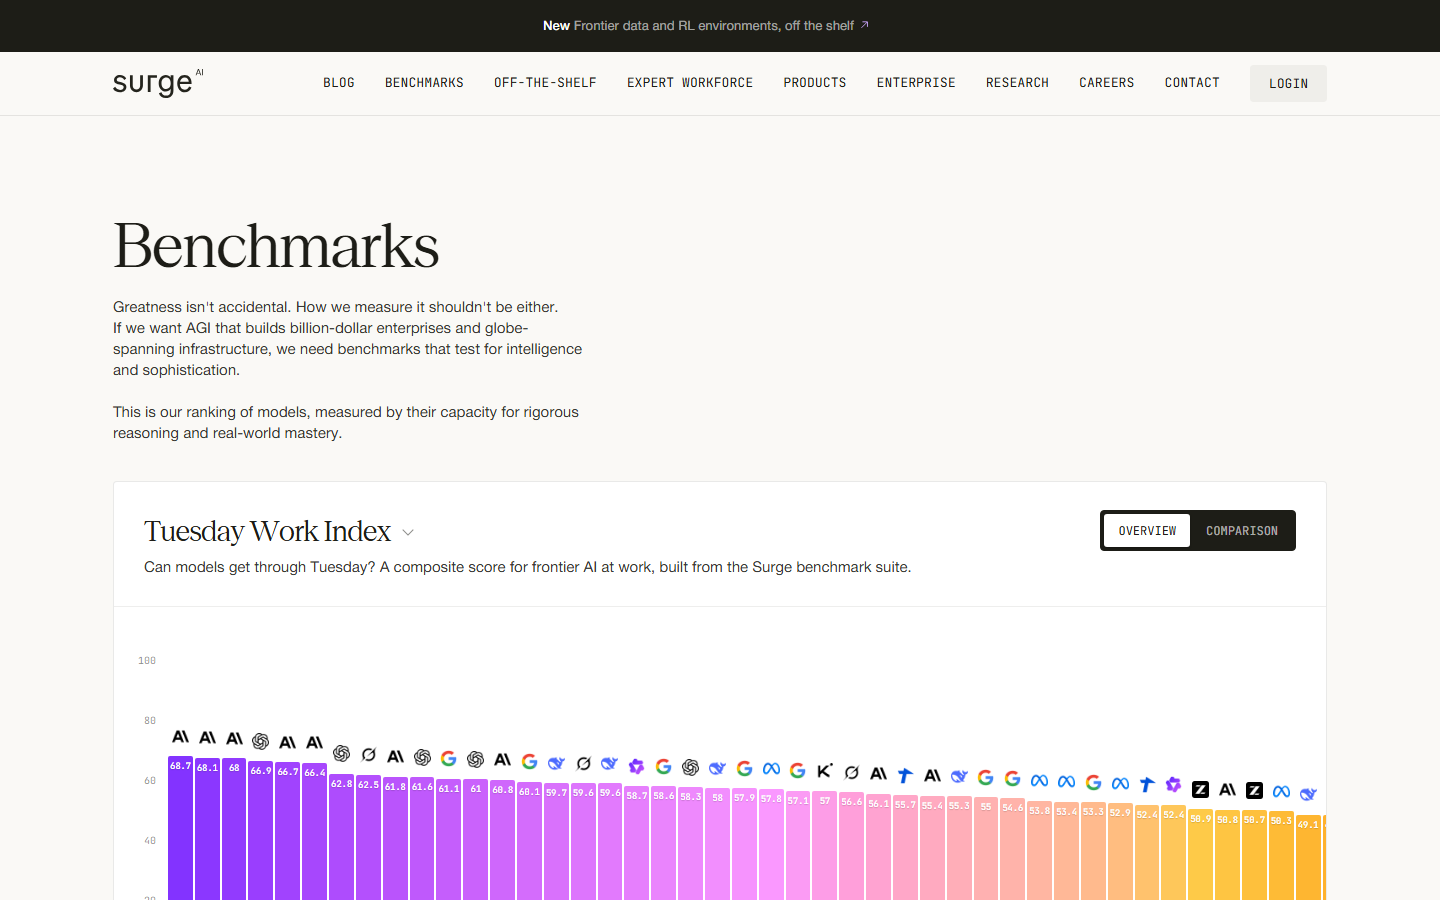Go to Benchmarks in the top navigation
Viewport: 1440px width, 900px height.
point(424,83)
